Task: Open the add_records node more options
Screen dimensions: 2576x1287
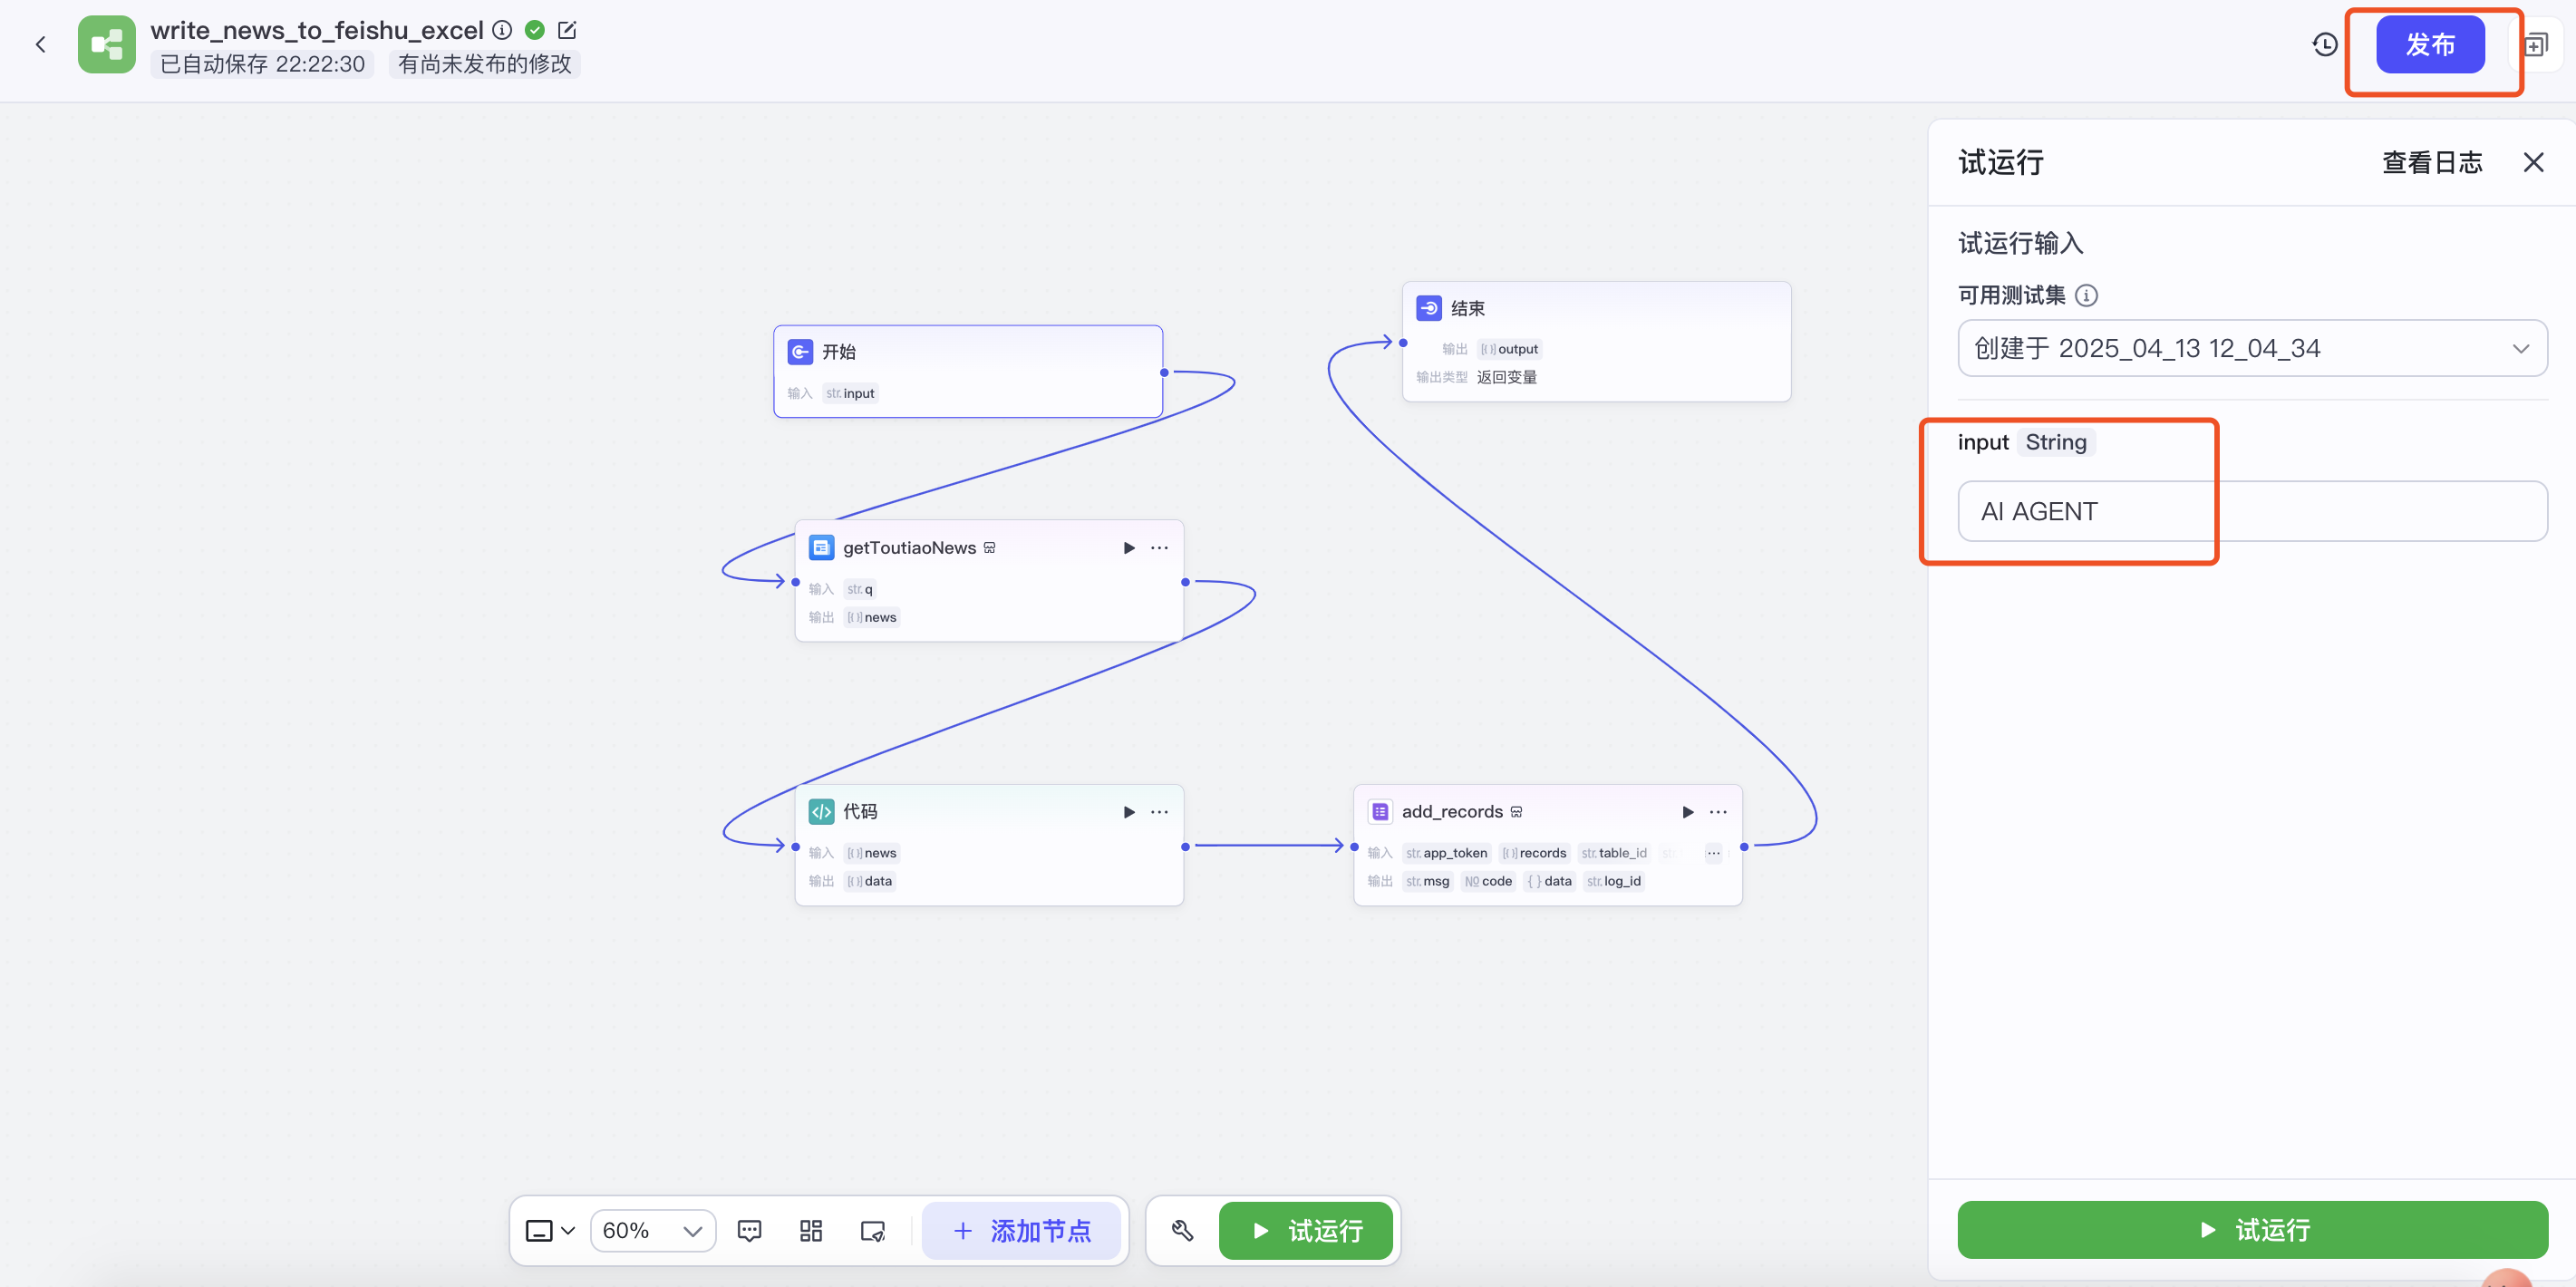Action: pyautogui.click(x=1718, y=811)
